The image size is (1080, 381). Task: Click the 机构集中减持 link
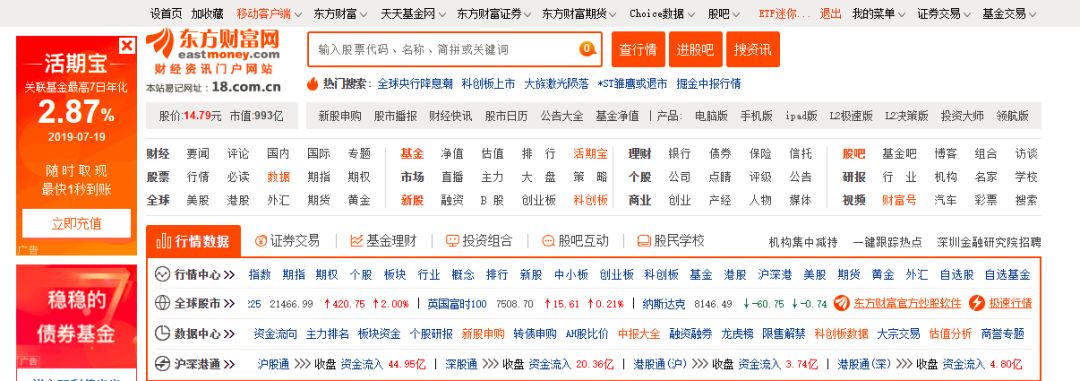coord(803,242)
